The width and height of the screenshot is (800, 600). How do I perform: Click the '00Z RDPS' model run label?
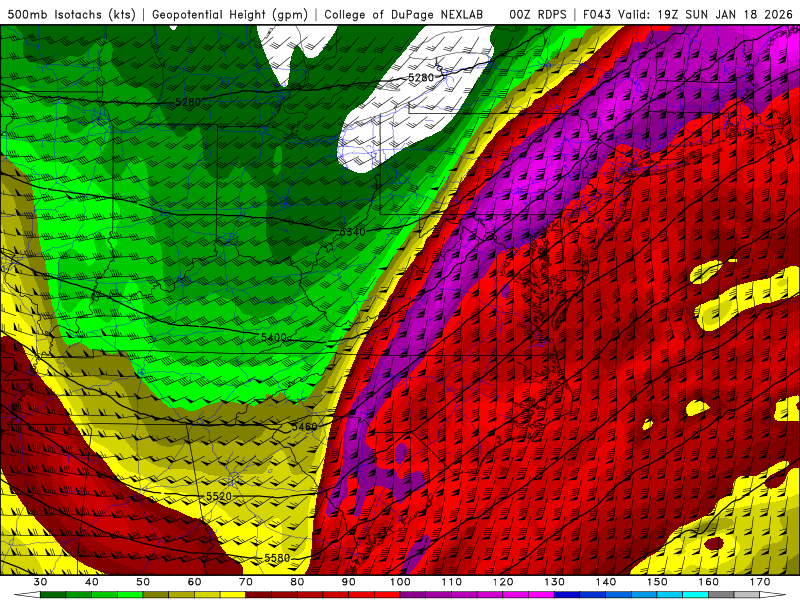[538, 14]
